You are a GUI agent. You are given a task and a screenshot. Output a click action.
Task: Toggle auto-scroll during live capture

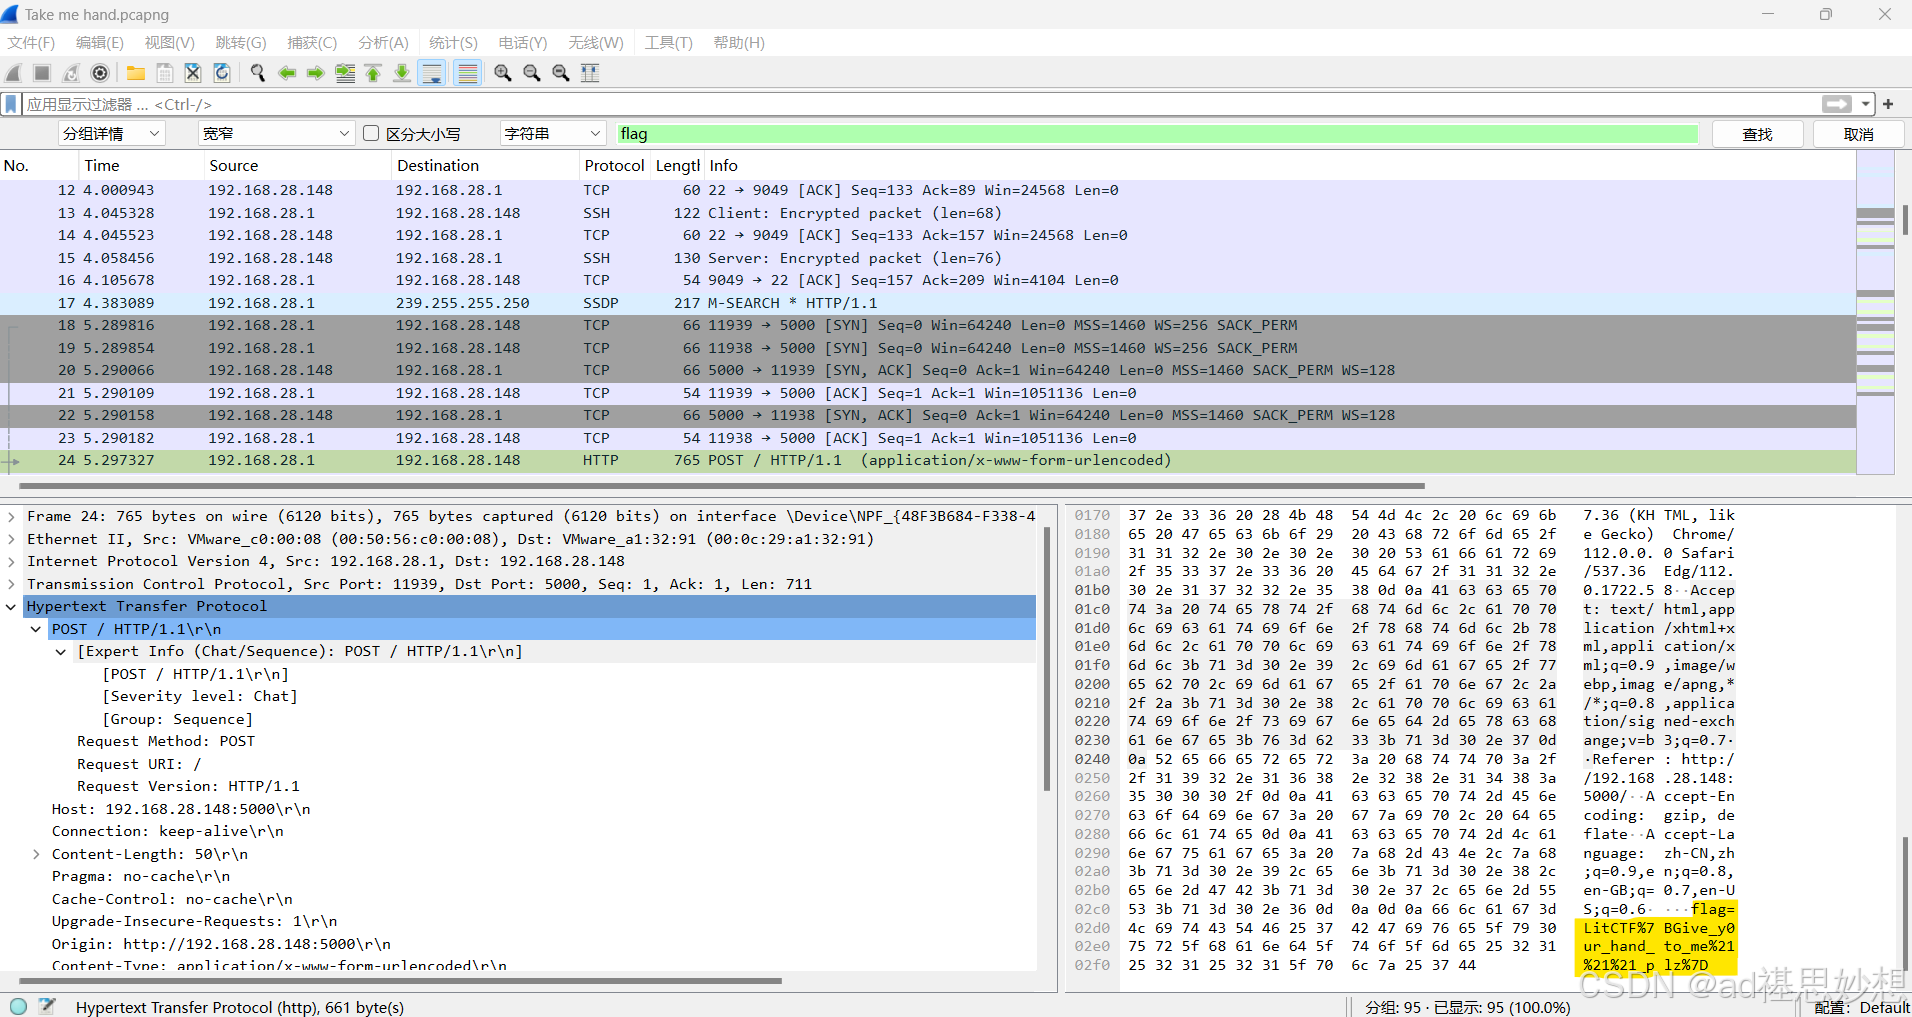pos(430,72)
